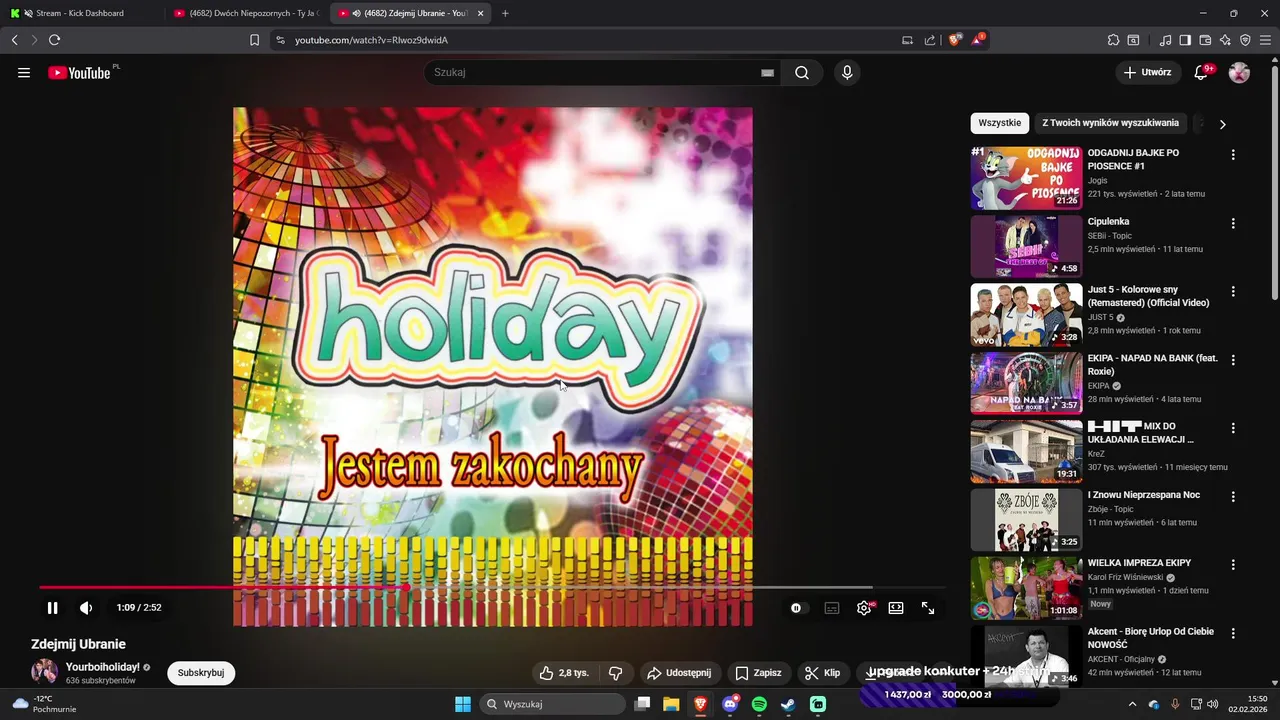This screenshot has height=720, width=1280.
Task: Click the Udostępnij share button
Action: [x=679, y=673]
